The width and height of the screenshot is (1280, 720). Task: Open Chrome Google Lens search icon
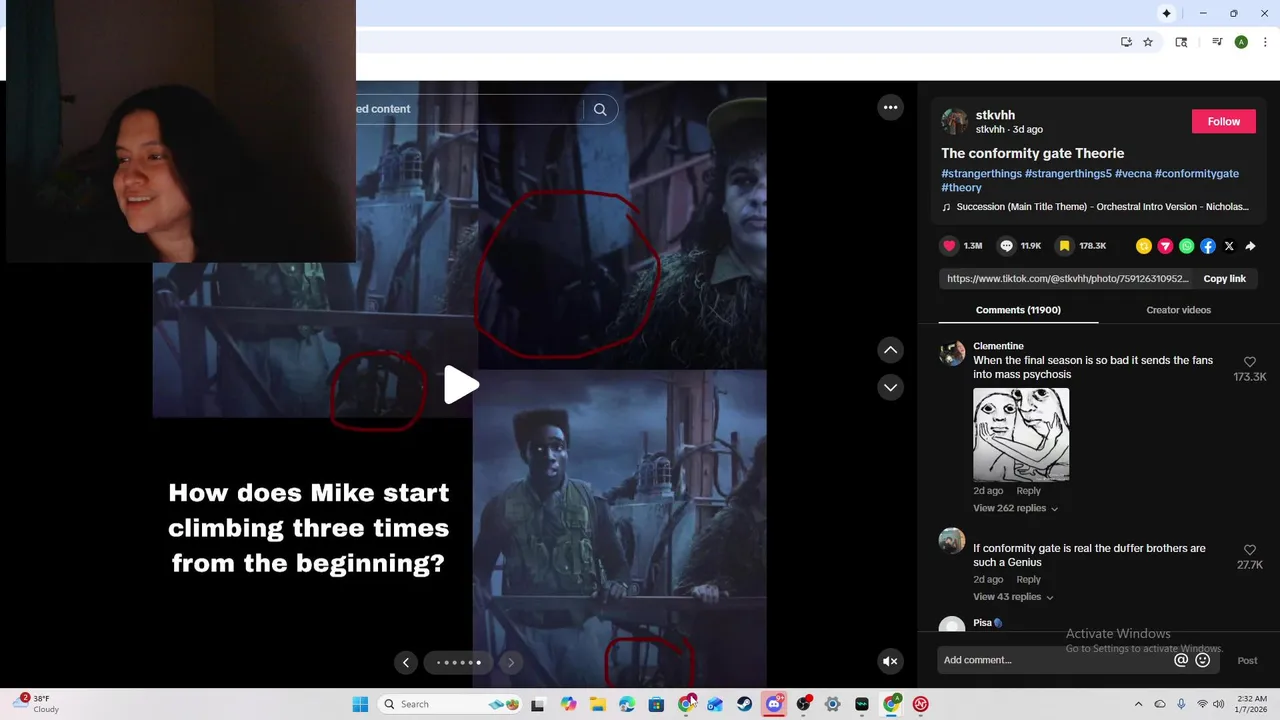point(1181,42)
